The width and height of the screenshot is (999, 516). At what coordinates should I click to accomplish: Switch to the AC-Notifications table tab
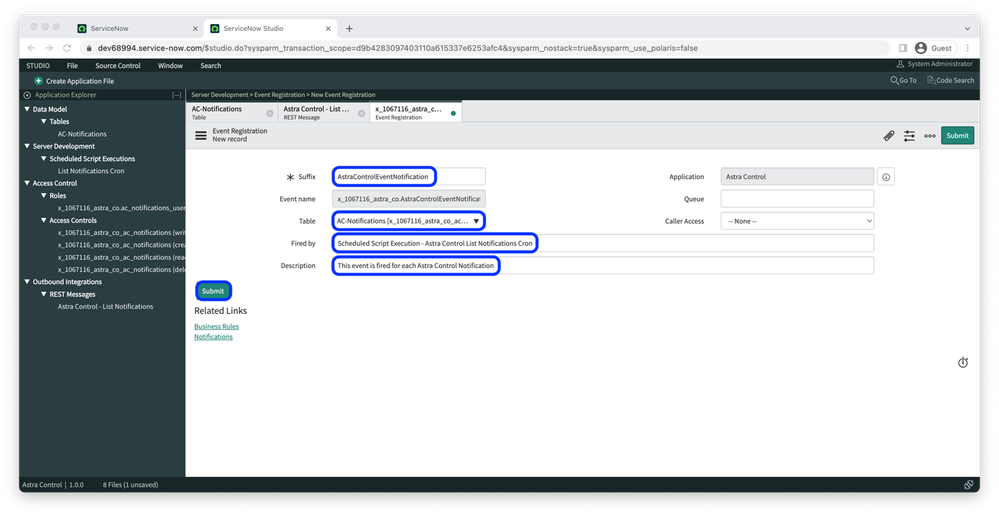tap(228, 112)
